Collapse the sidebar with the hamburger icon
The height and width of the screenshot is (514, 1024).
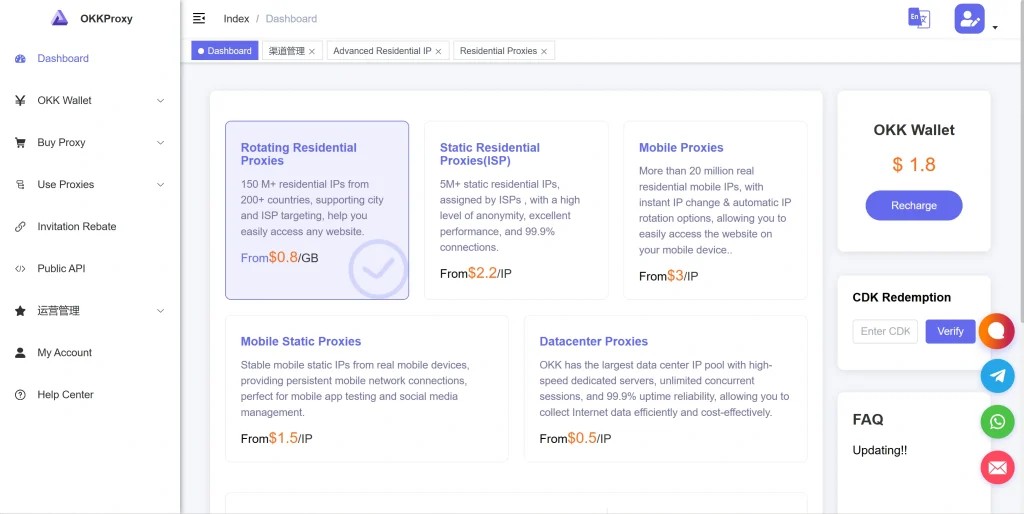[x=199, y=18]
